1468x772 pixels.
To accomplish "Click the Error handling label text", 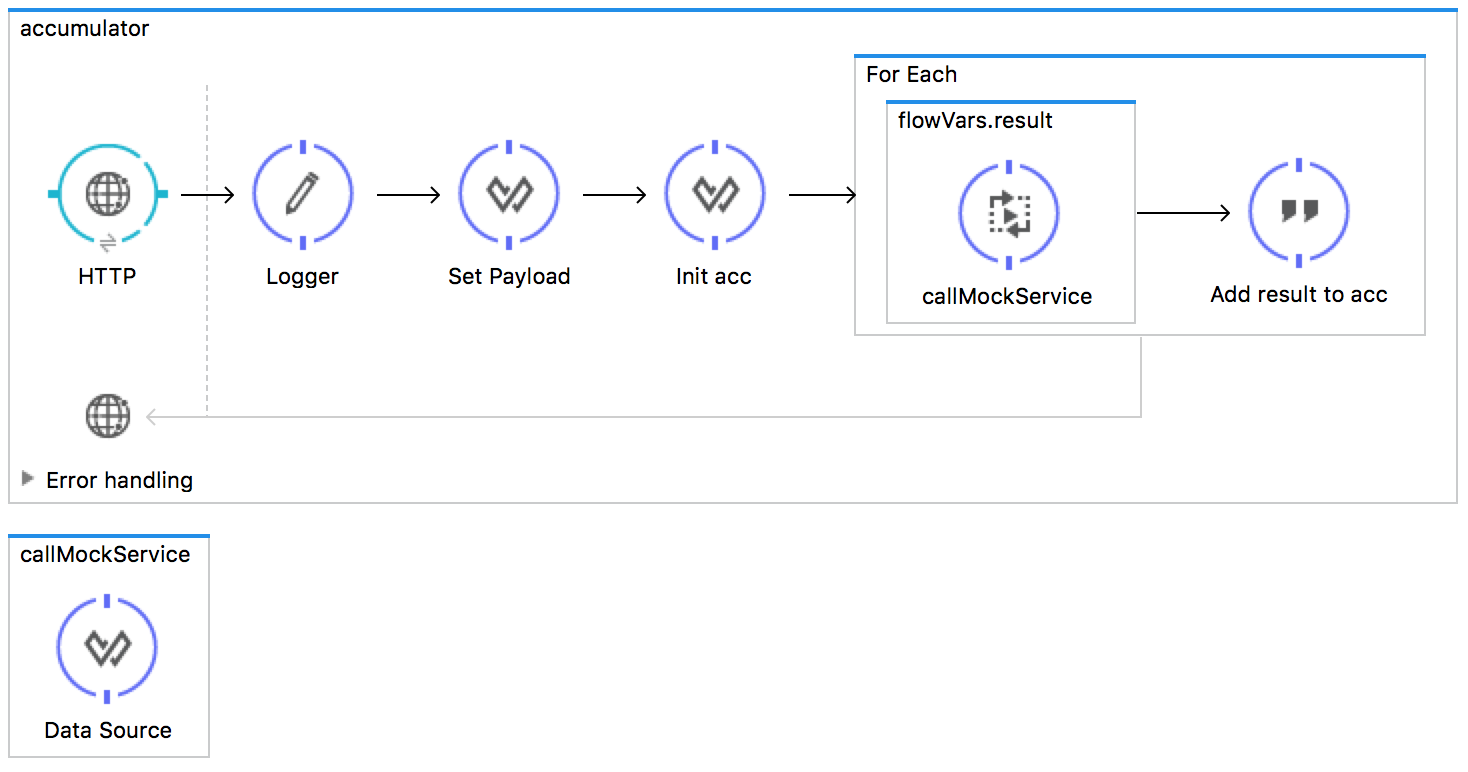I will (x=120, y=480).
